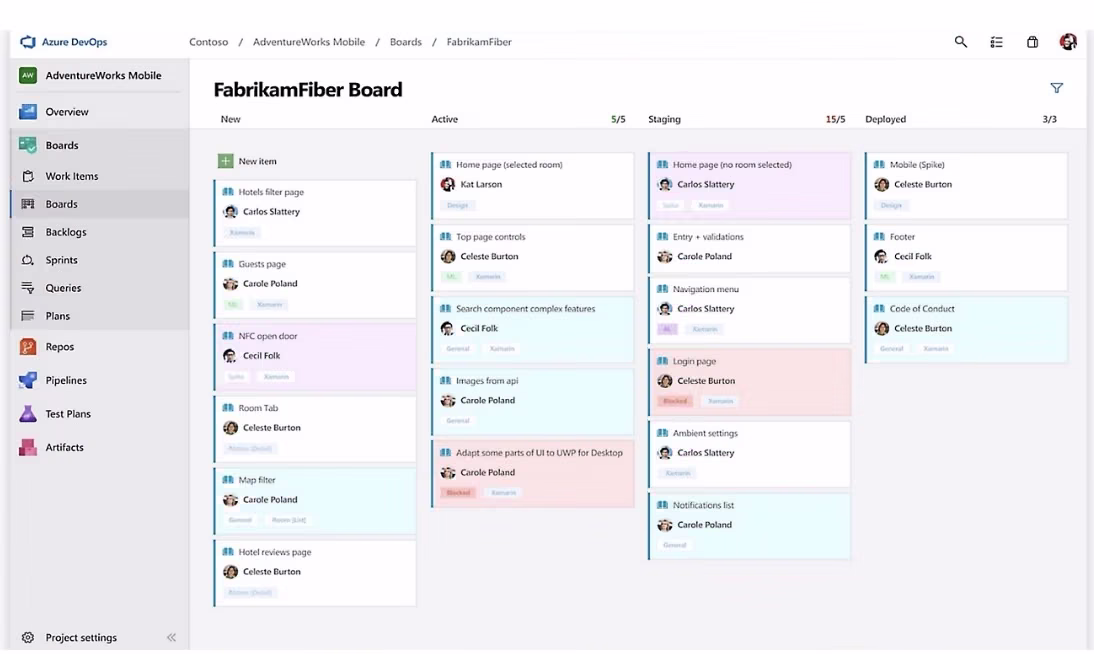
Task: Open Ambient settings card title
Action: pos(705,433)
